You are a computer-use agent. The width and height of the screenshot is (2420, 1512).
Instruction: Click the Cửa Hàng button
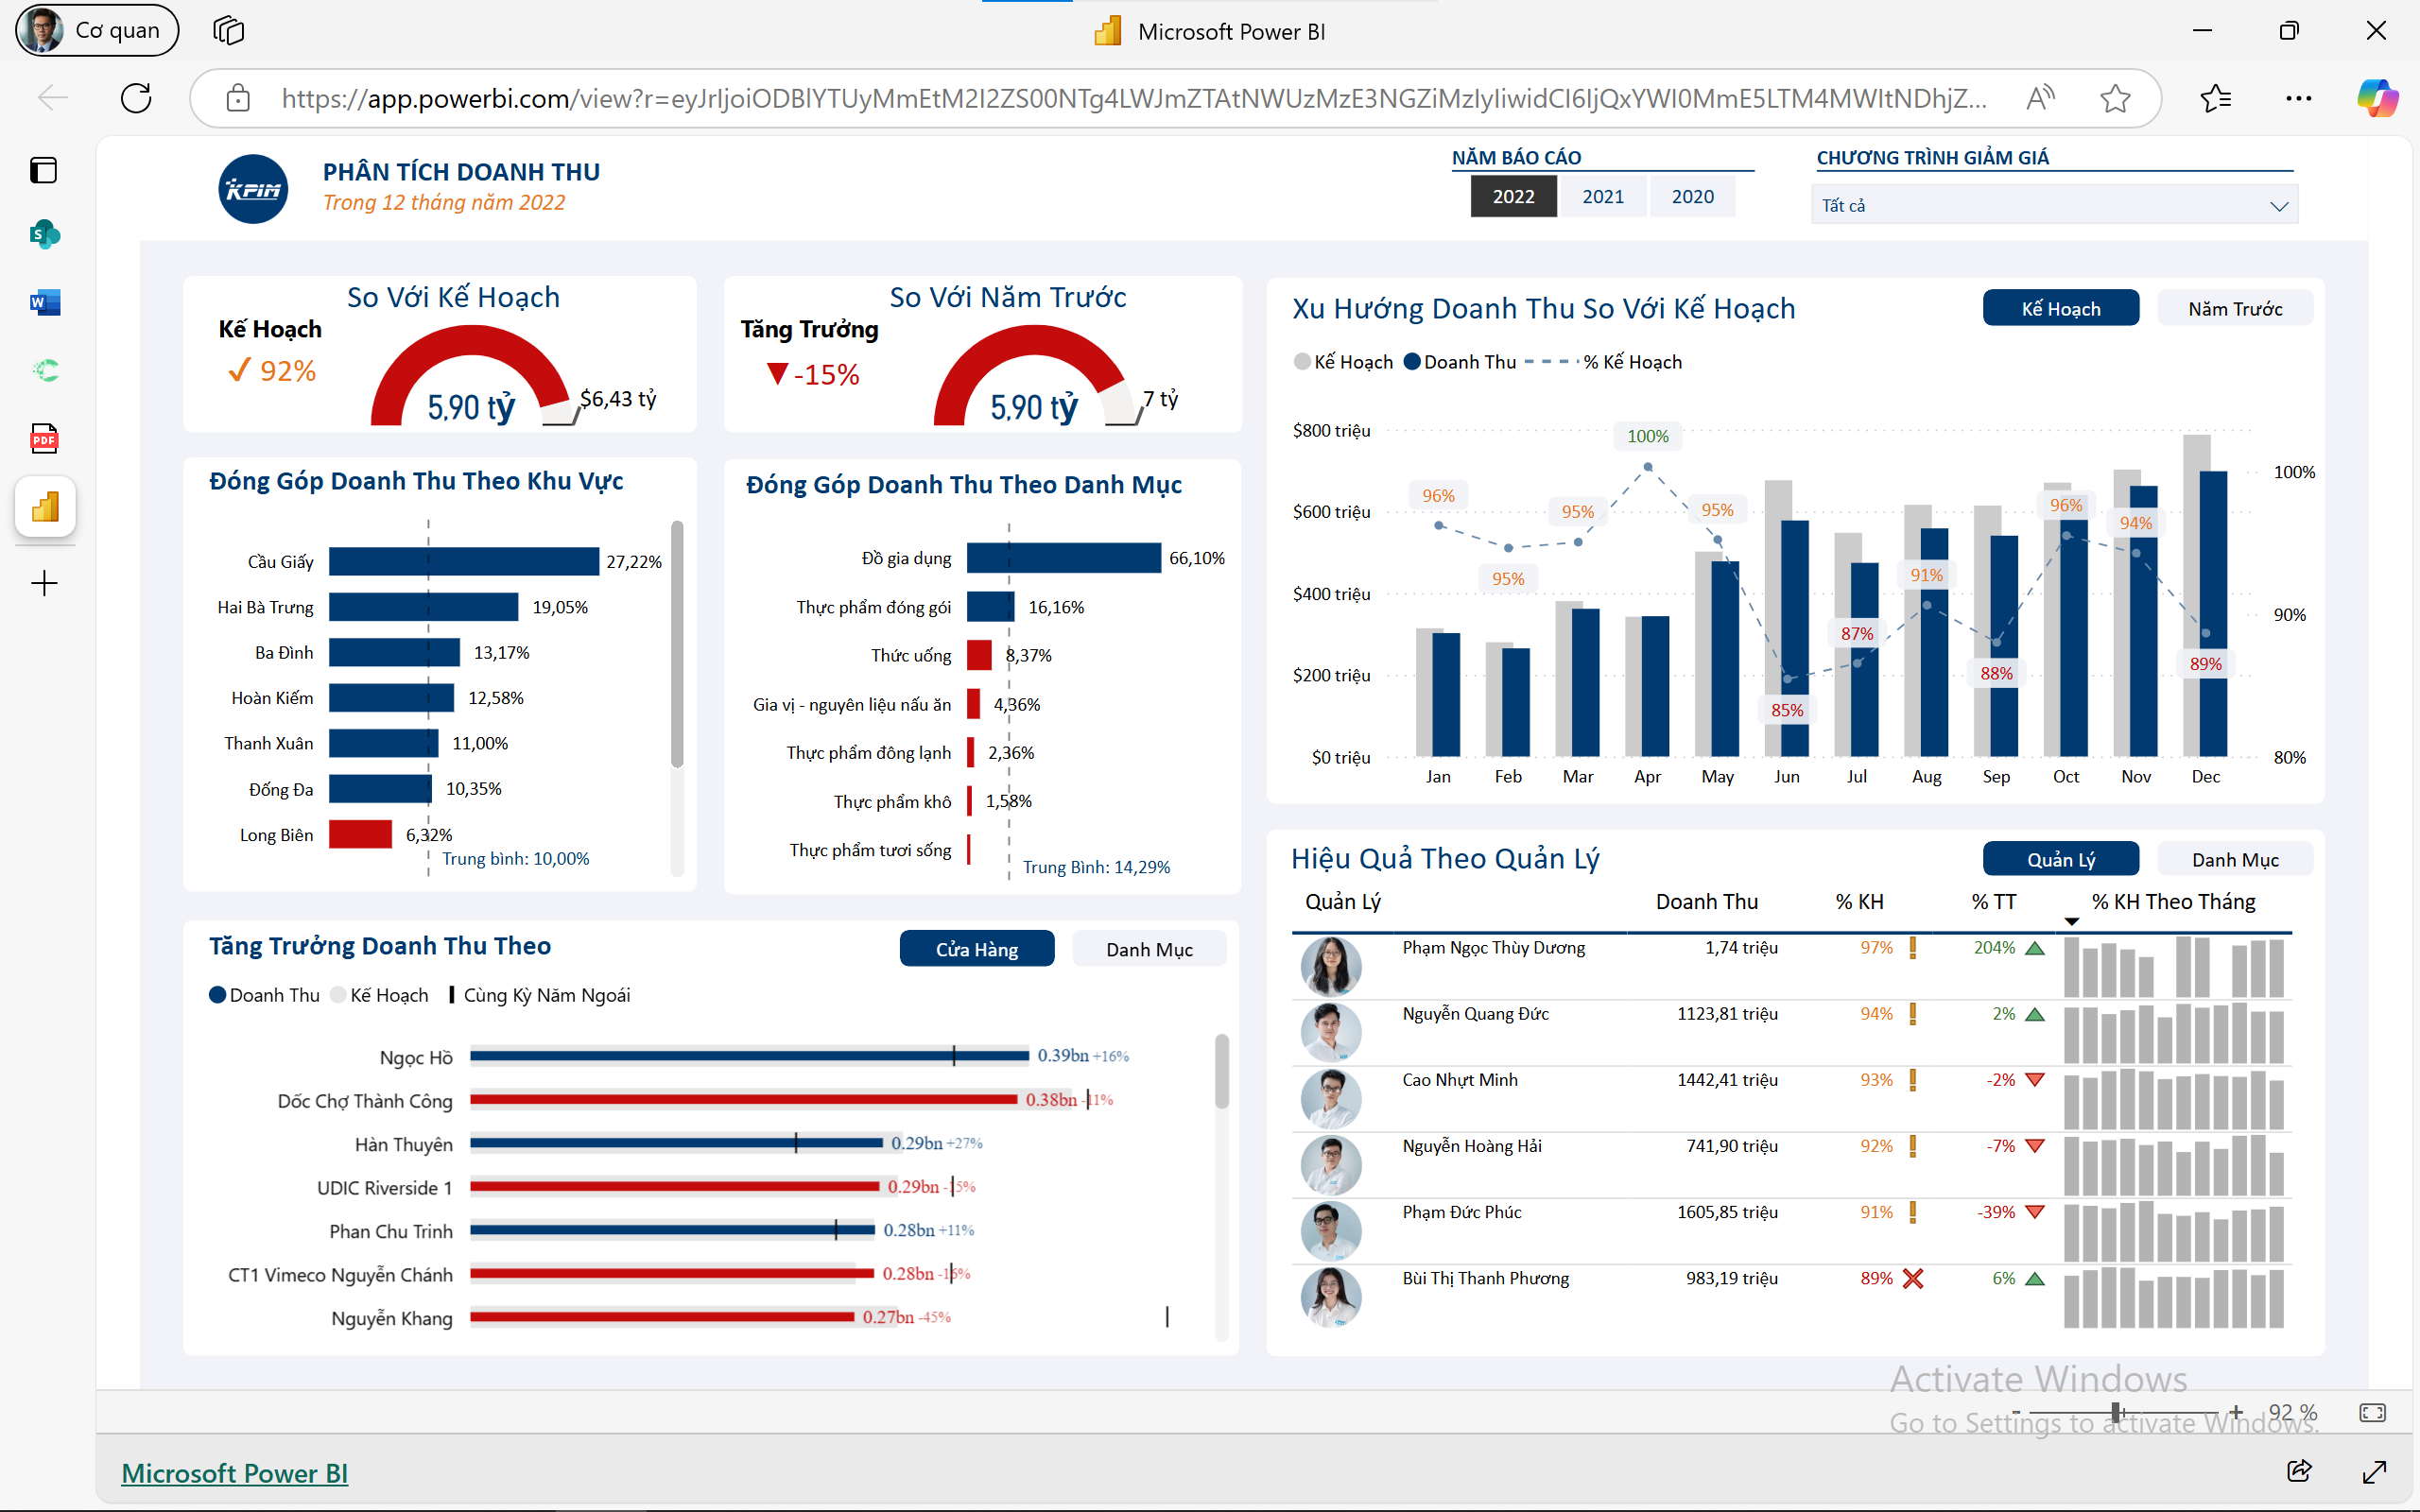pos(977,949)
